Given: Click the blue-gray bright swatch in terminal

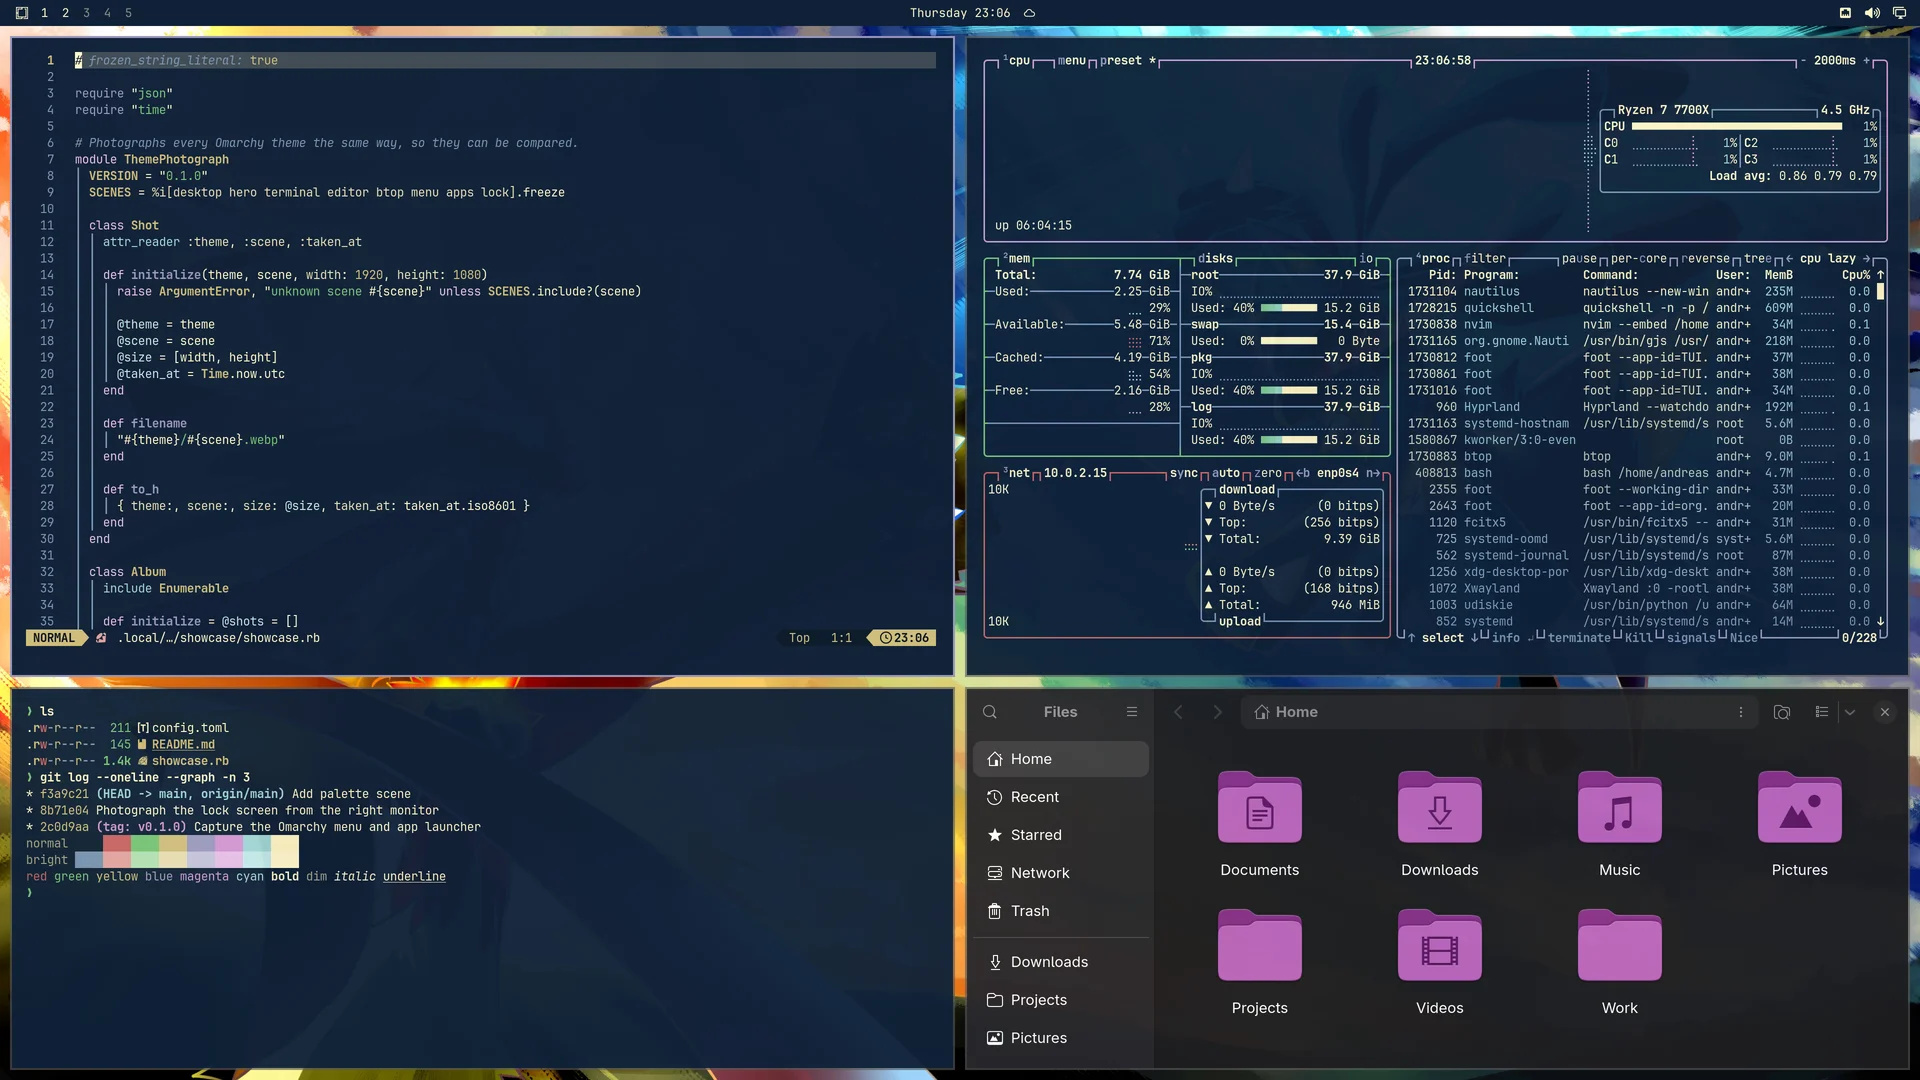Looking at the screenshot, I should pyautogui.click(x=89, y=860).
